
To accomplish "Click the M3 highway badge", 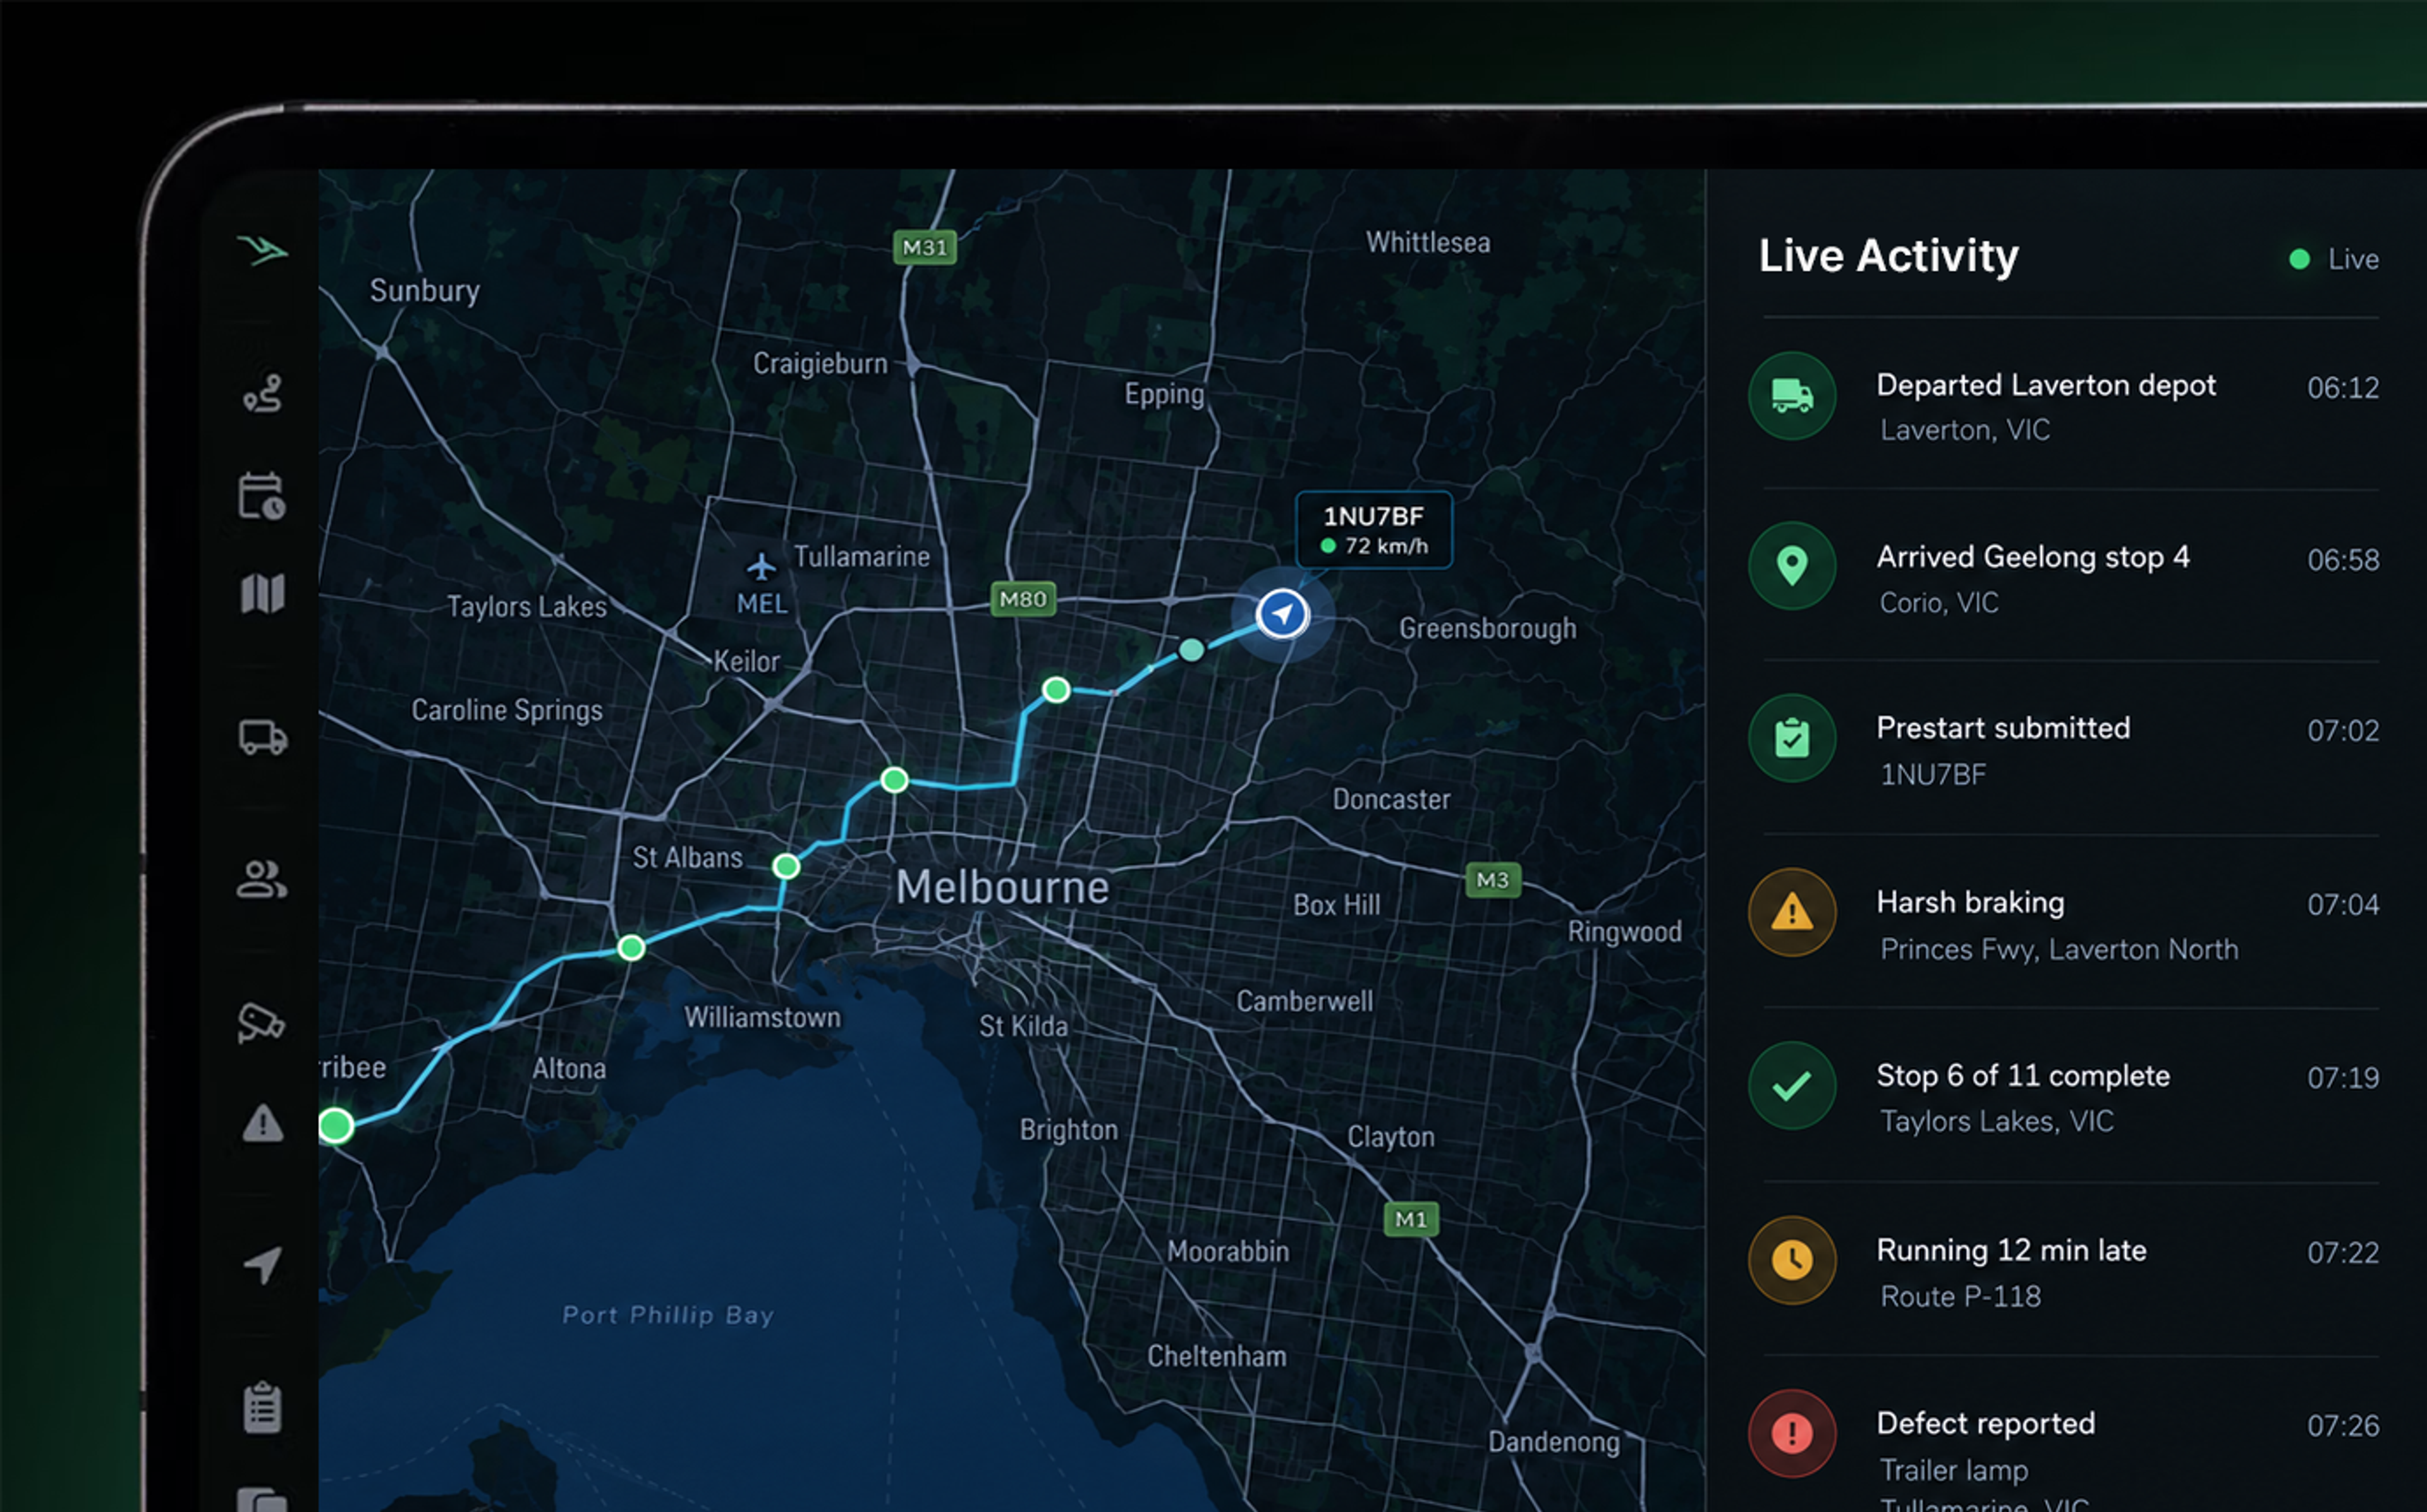I will coord(1493,880).
